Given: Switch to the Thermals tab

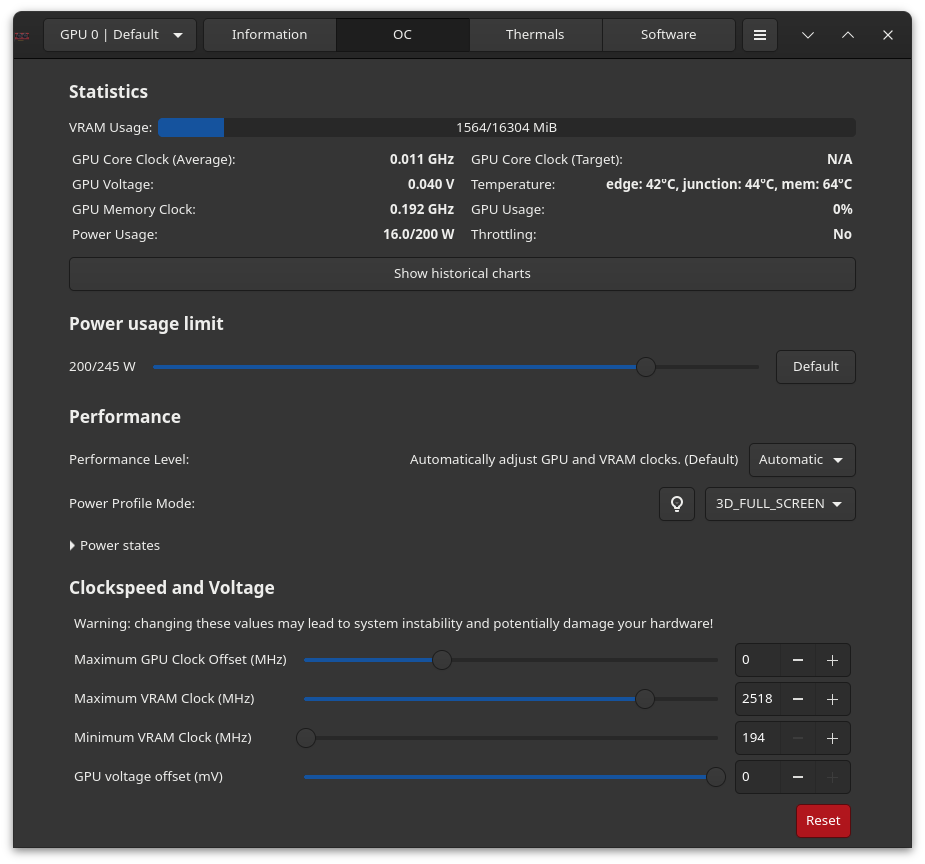Looking at the screenshot, I should click(x=535, y=35).
